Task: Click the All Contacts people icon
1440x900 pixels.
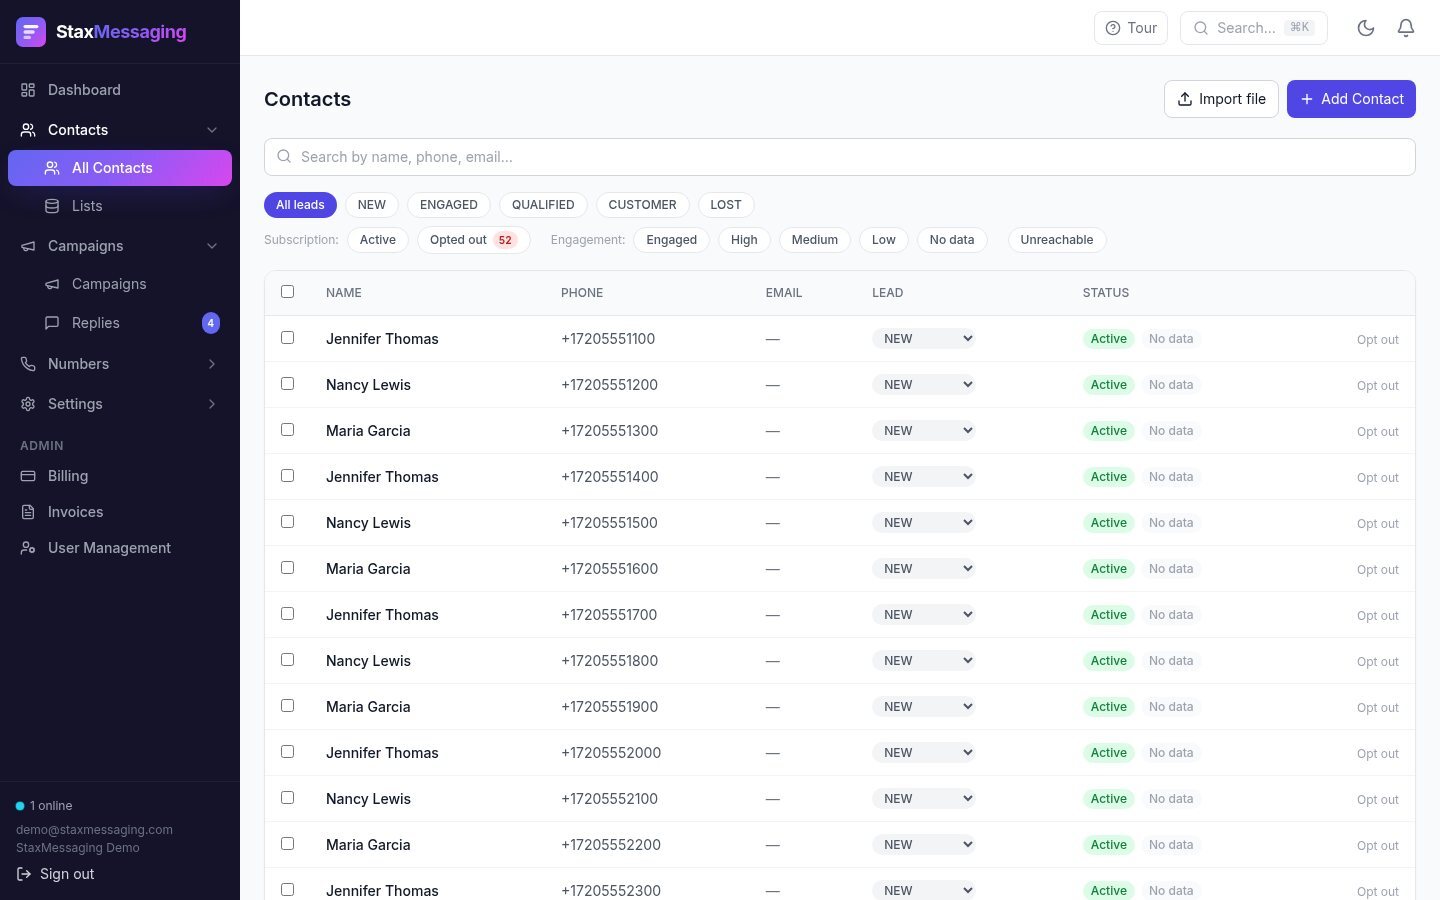Action: (x=52, y=168)
